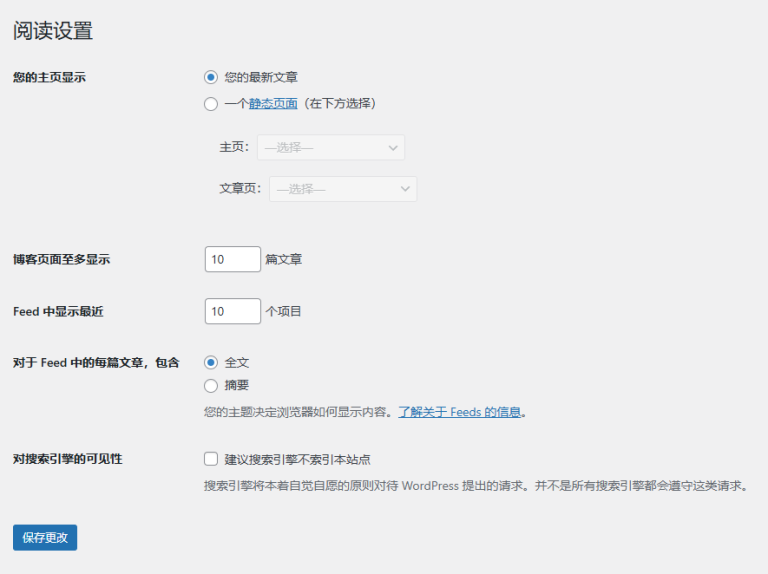Open 了解关于 Feeds 的信息 link
Viewport: 768px width, 574px height.
[459, 411]
